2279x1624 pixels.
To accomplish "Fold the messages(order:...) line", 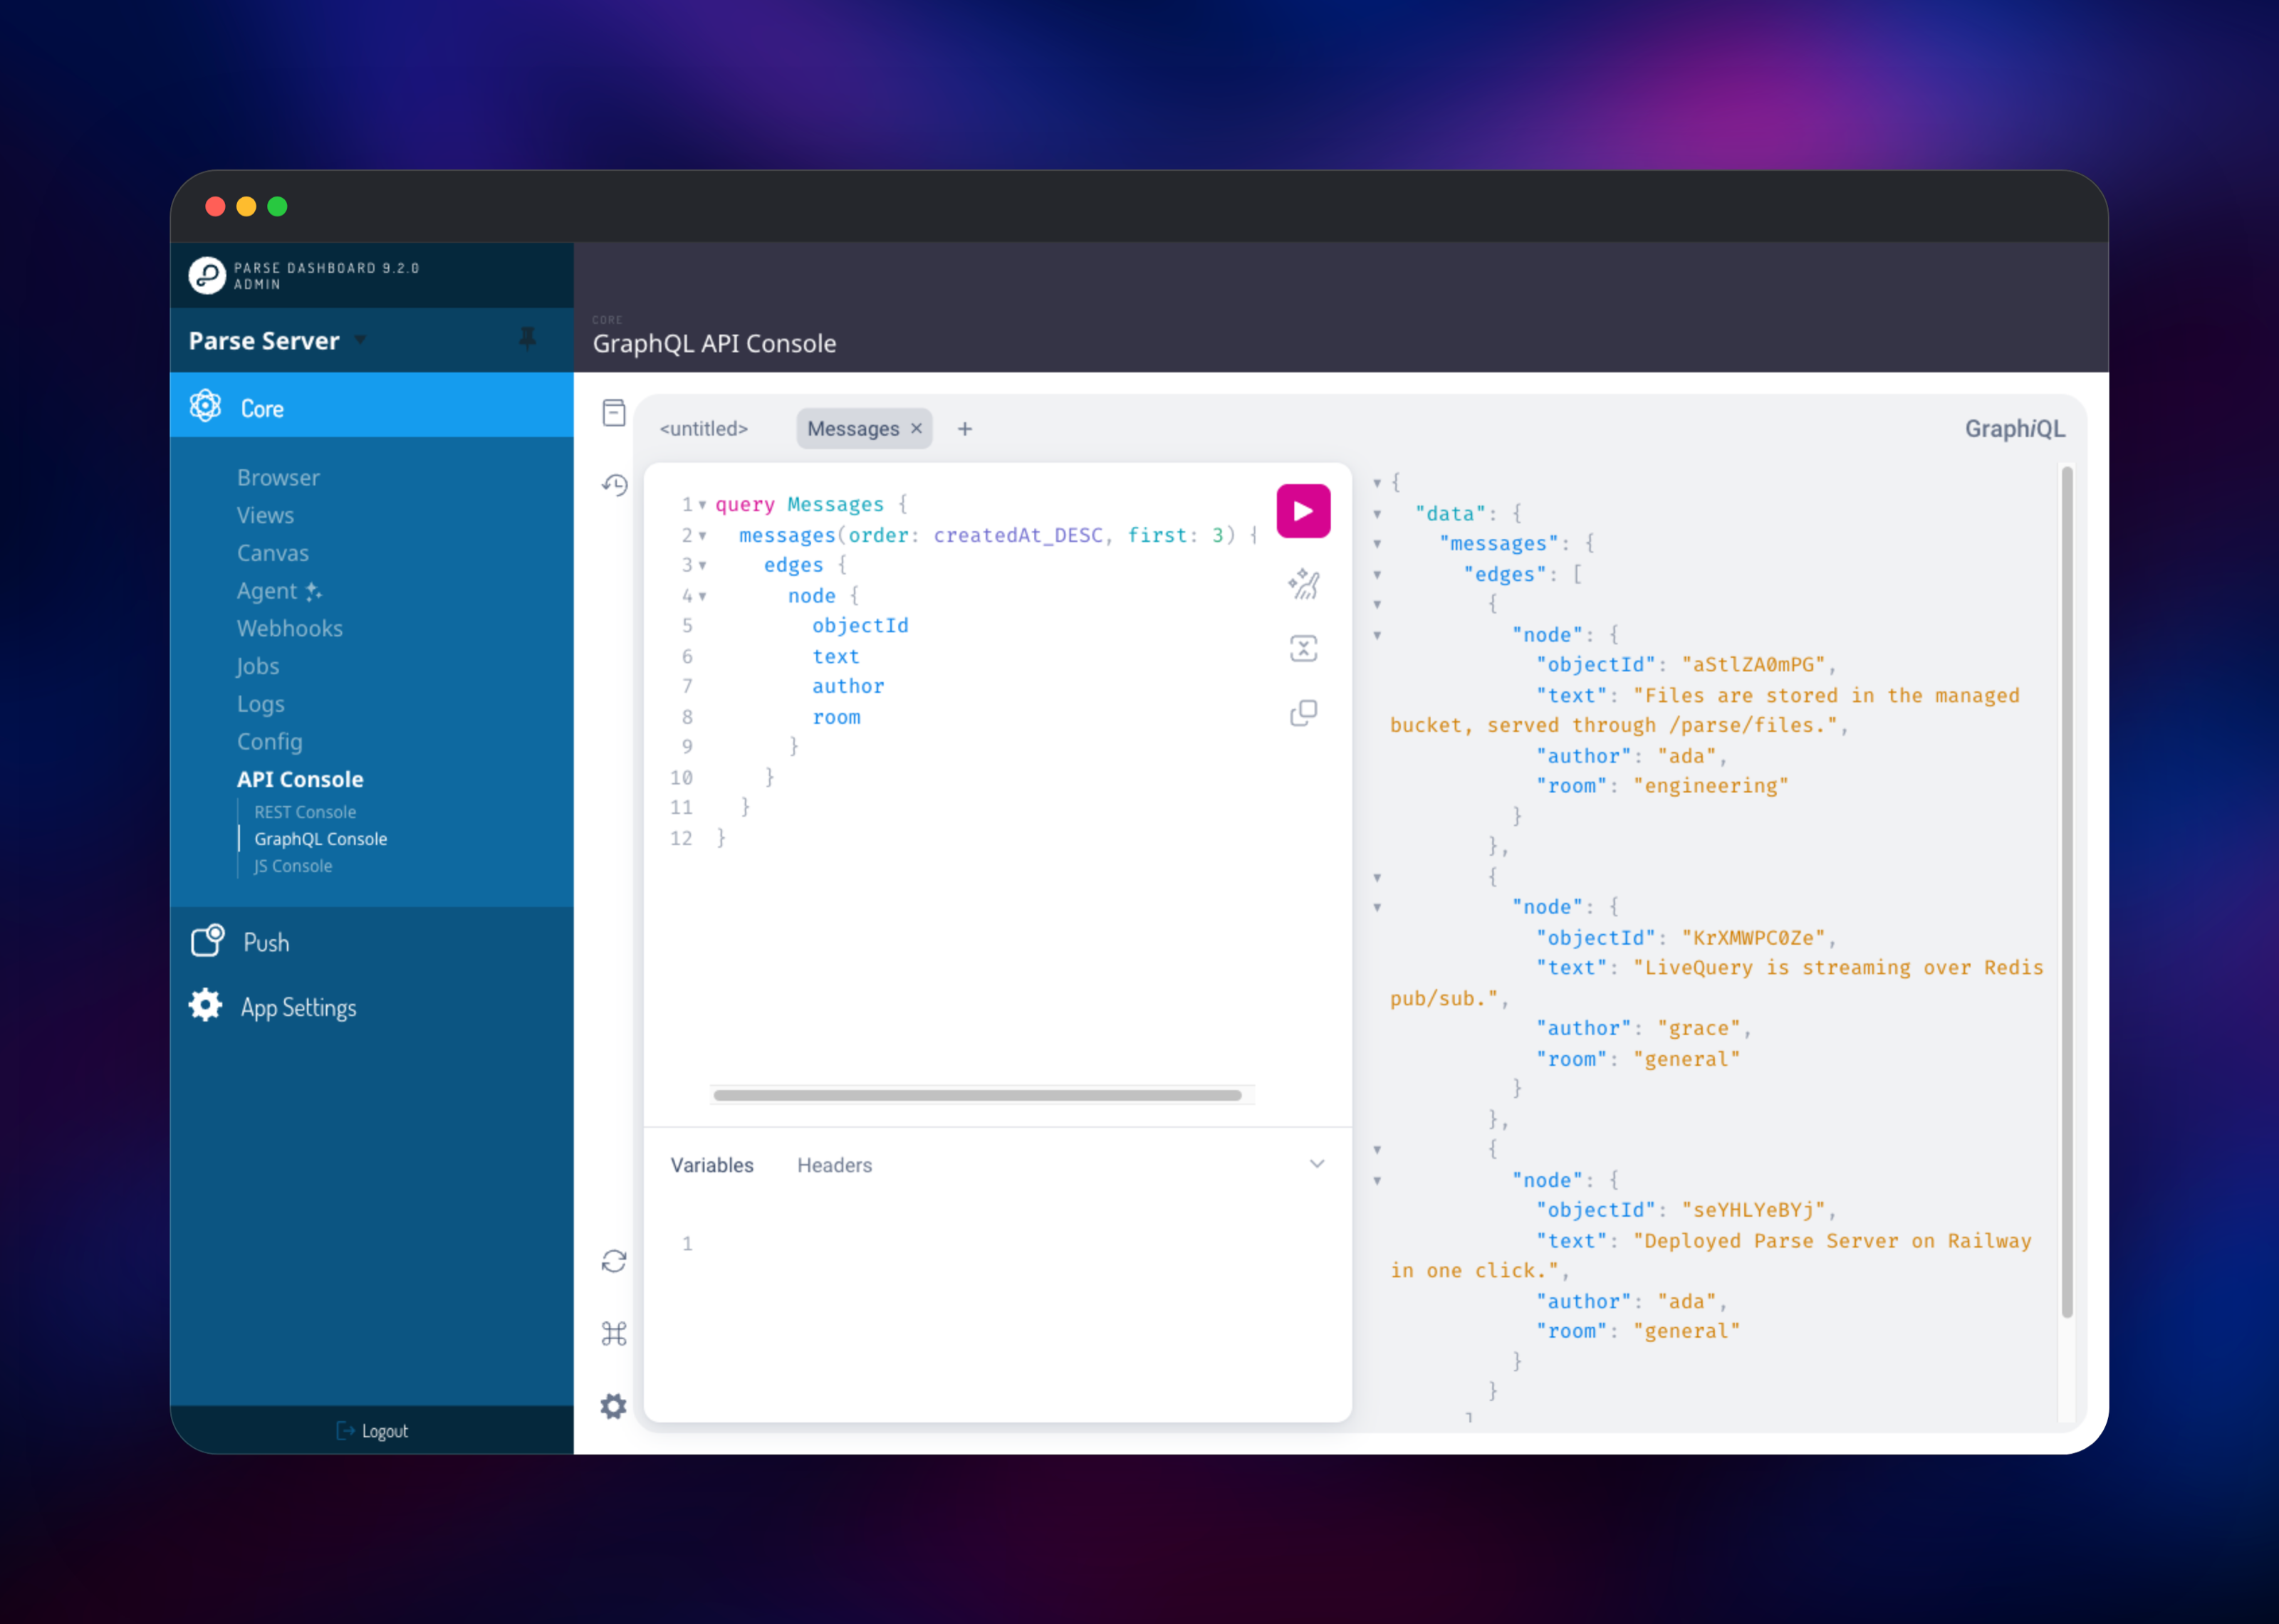I will coord(703,536).
